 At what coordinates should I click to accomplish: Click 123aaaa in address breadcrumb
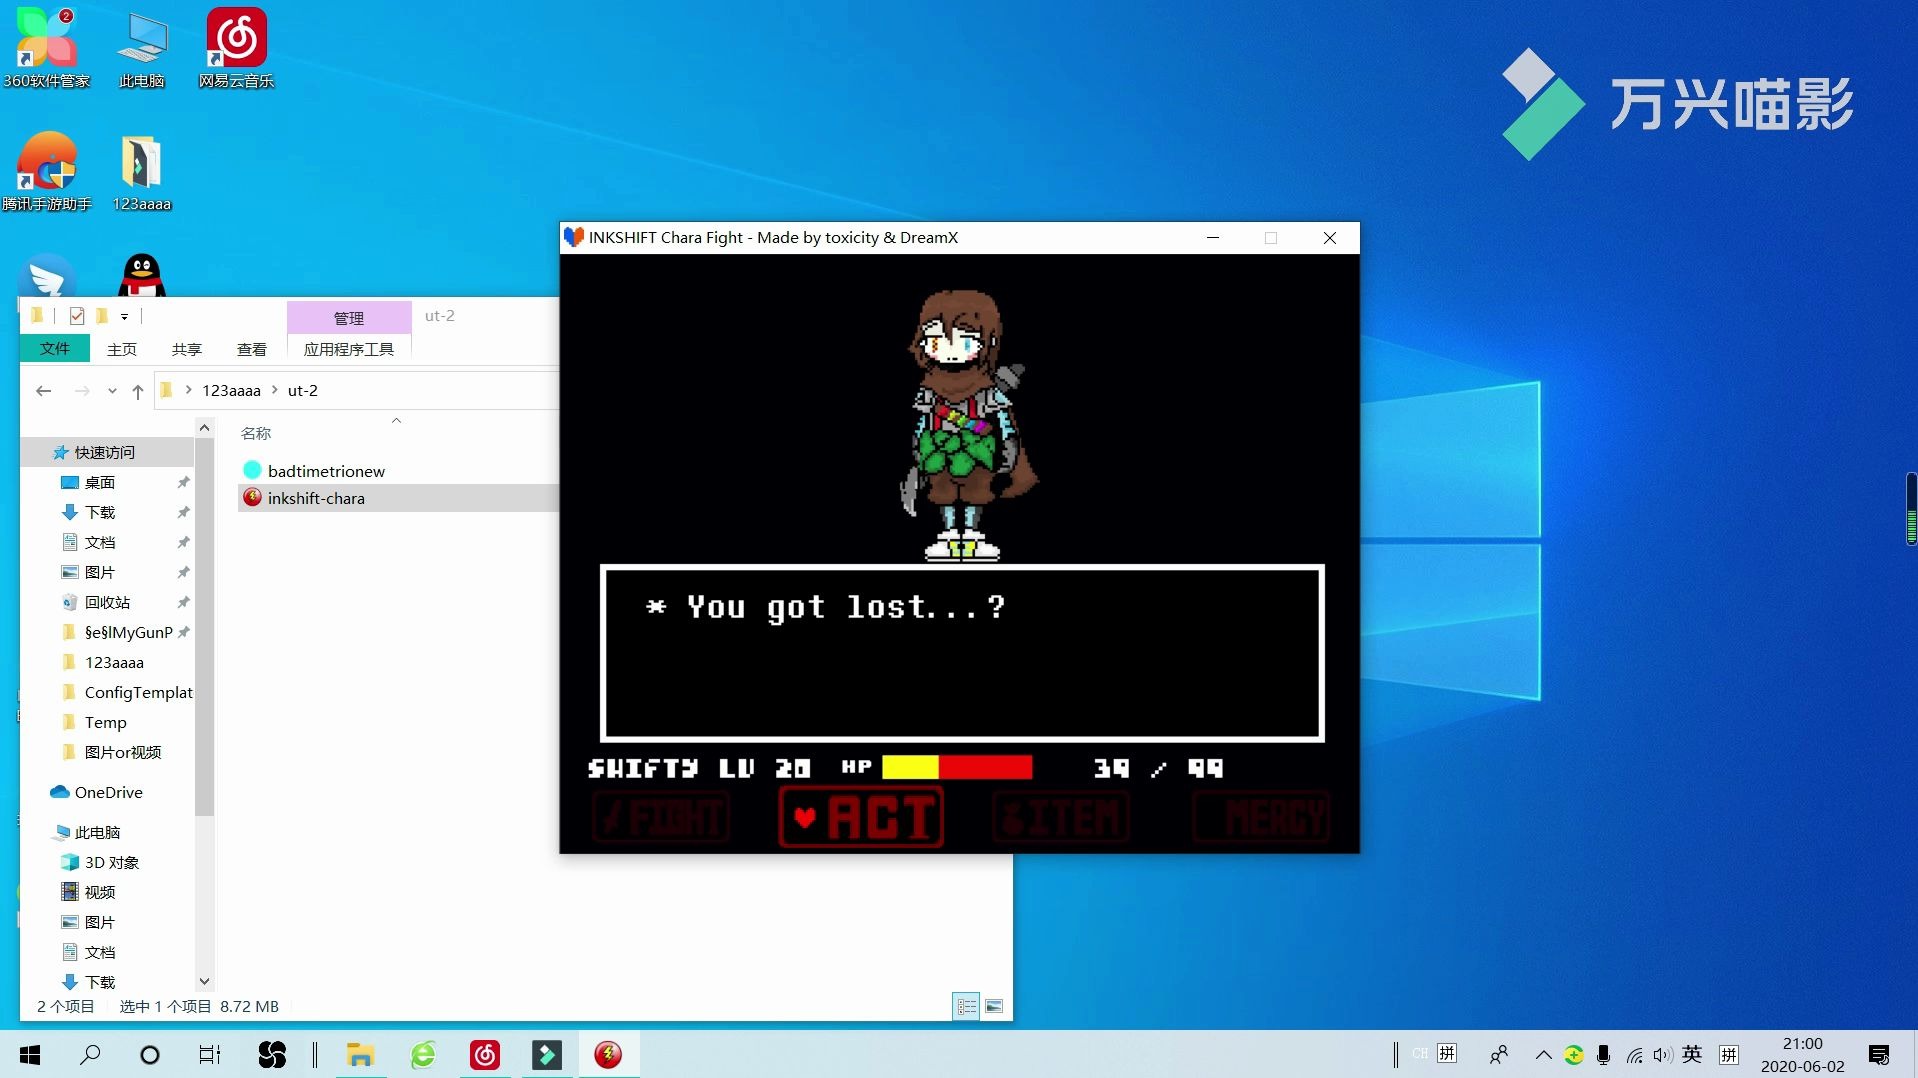click(231, 391)
